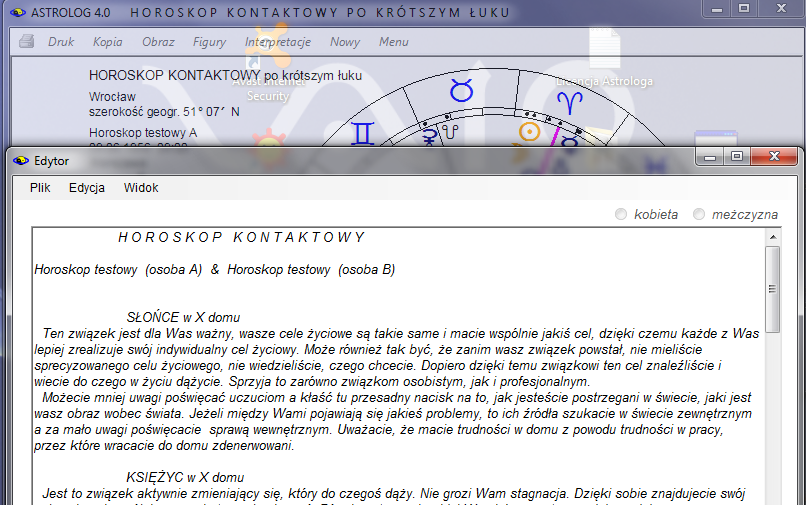This screenshot has width=806, height=505.
Task: Open the Nowy menu in Astrolog
Action: tap(345, 42)
